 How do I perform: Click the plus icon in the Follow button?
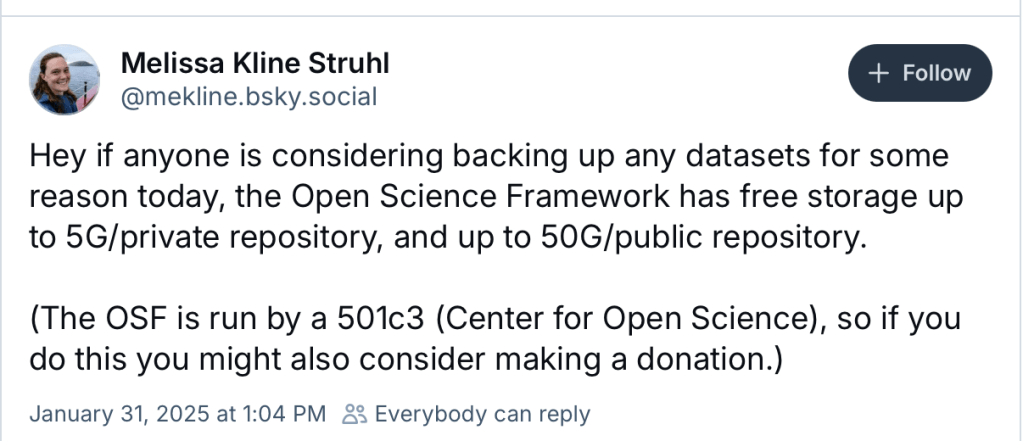point(880,73)
